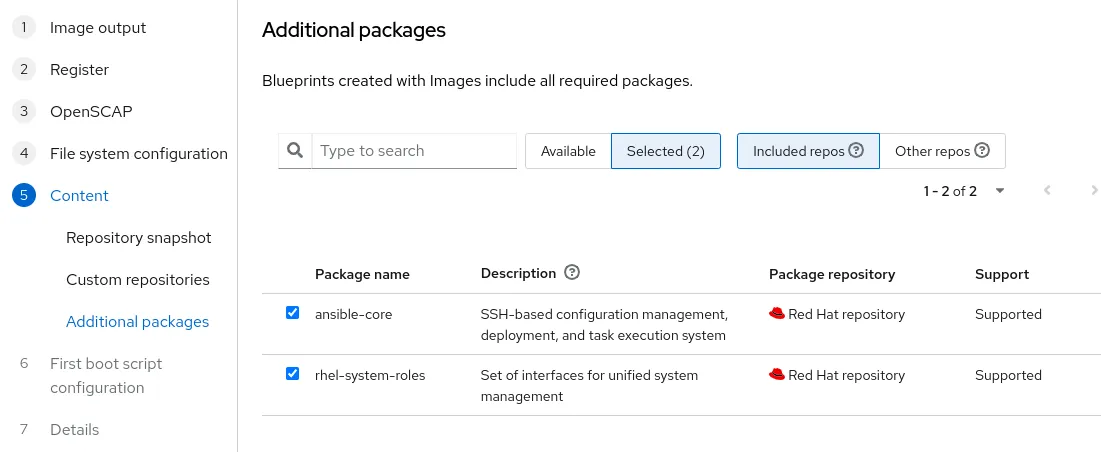Click the Type to search field

tap(414, 151)
